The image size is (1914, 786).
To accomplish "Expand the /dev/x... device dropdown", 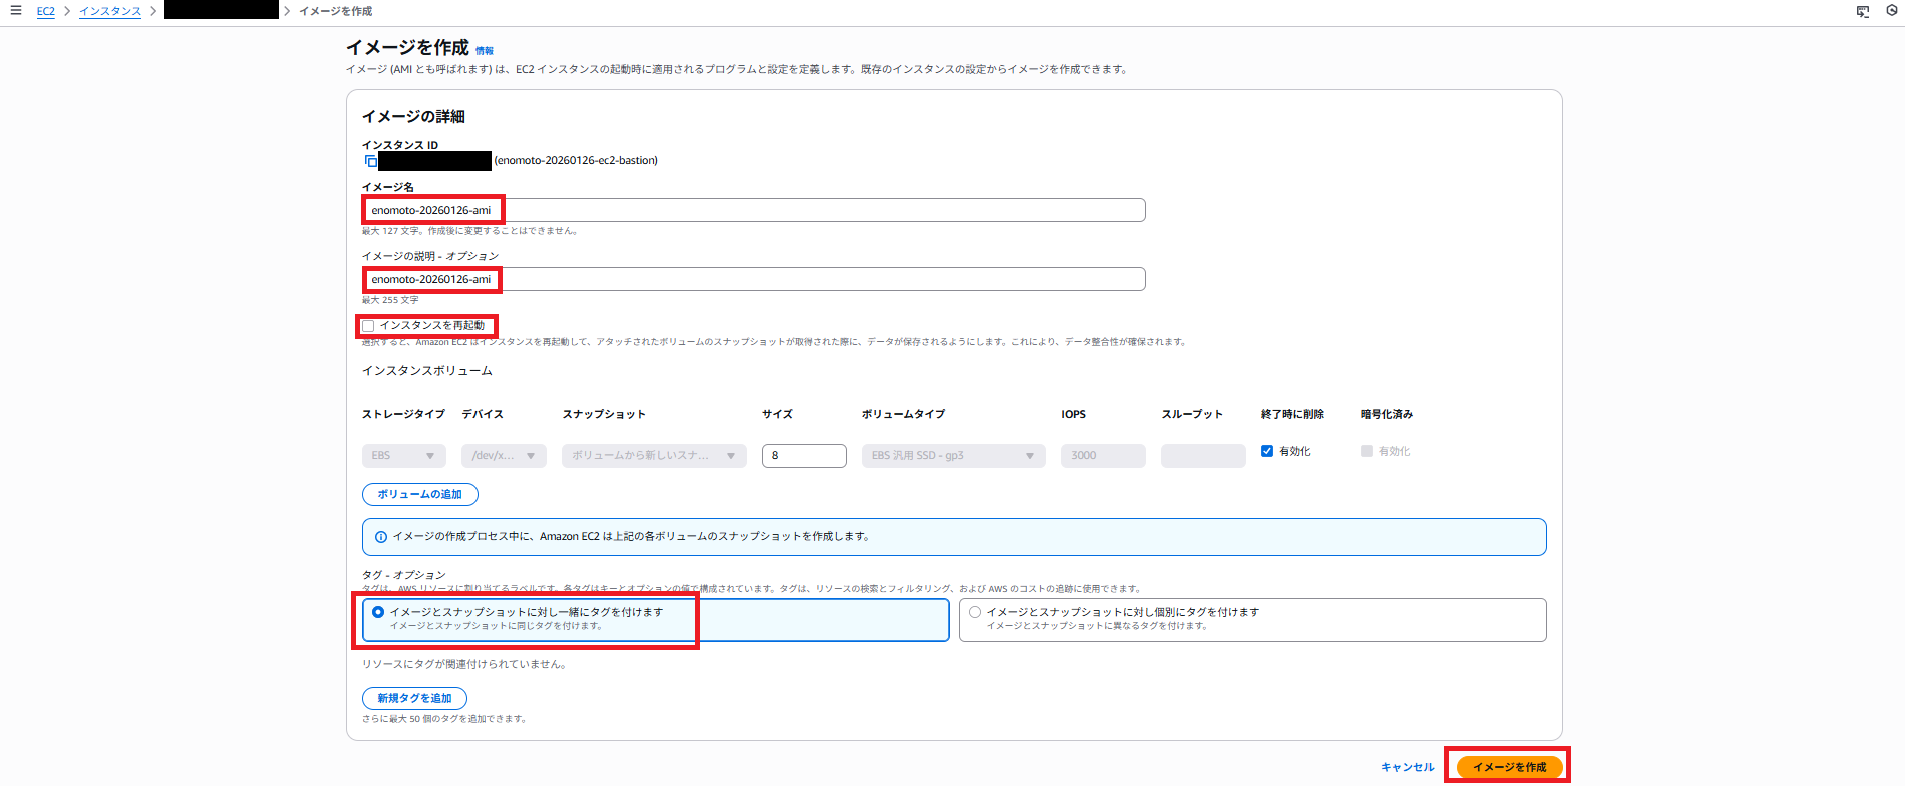I will [x=503, y=456].
